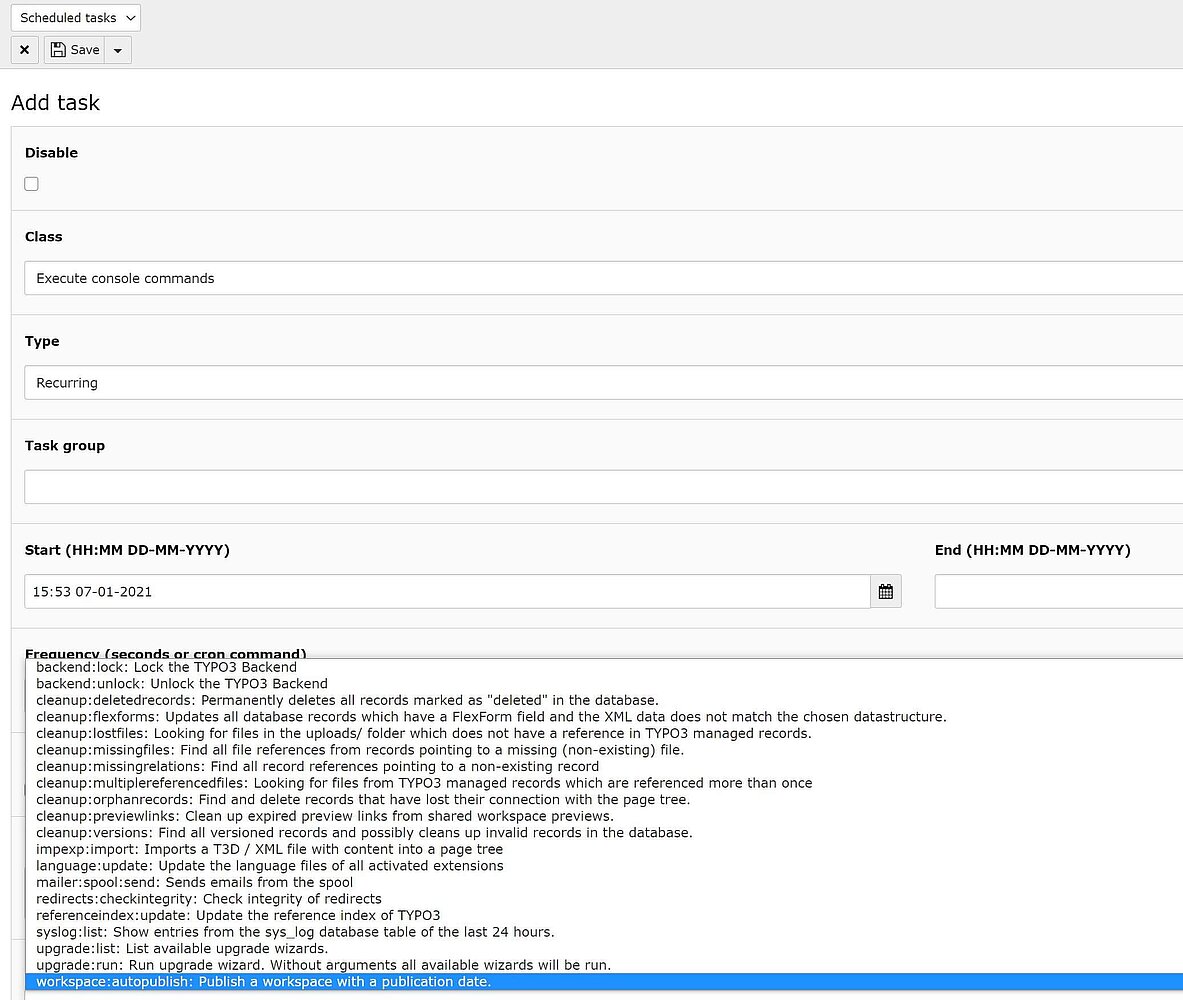Image resolution: width=1183 pixels, height=1000 pixels.
Task: Pick the referenceindex:update option
Action: coord(237,915)
